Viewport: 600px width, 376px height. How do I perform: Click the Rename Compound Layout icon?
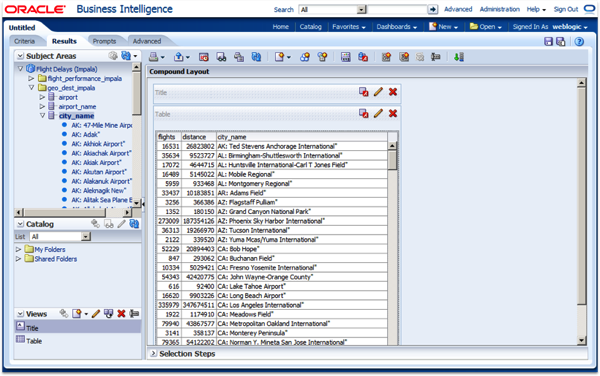coord(435,57)
